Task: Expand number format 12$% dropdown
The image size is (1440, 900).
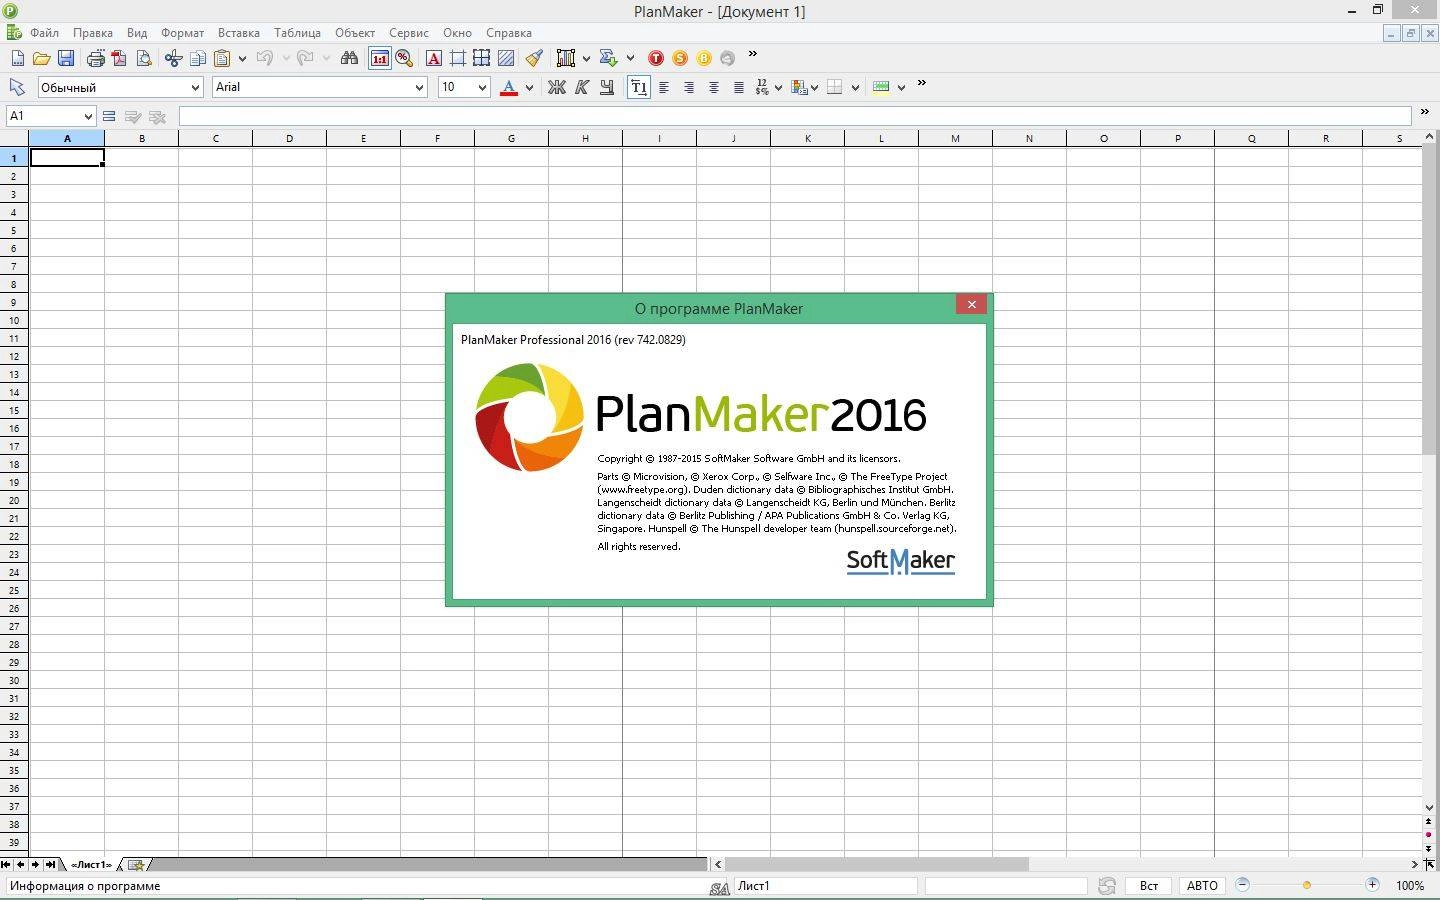Action: tap(780, 87)
